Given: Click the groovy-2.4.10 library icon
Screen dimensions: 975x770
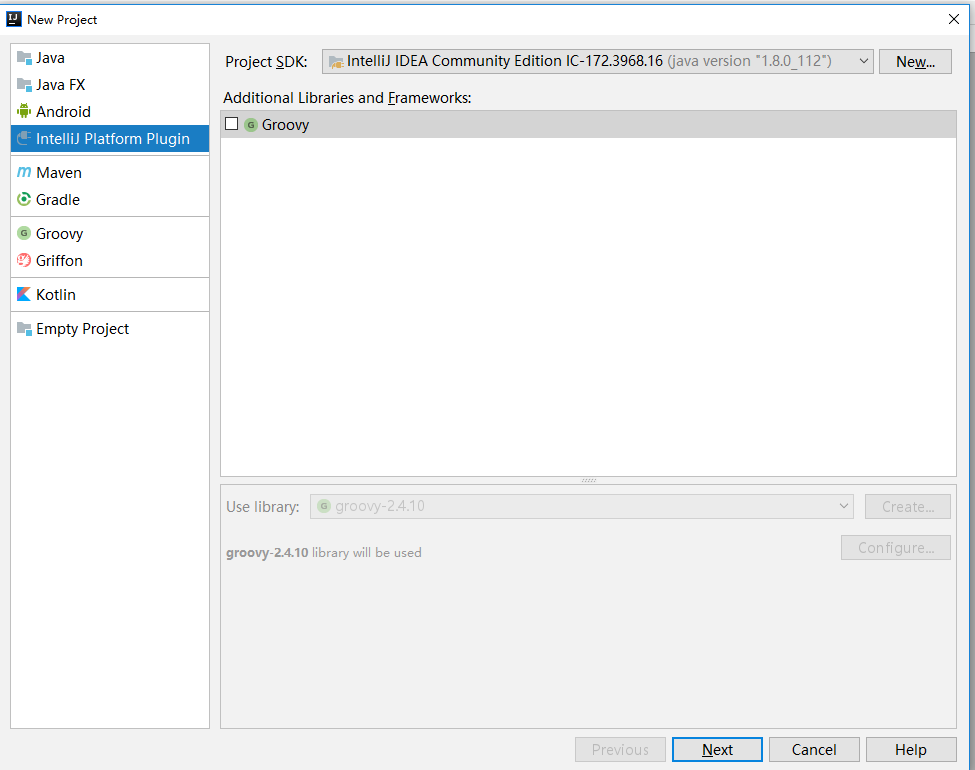Looking at the screenshot, I should pos(324,506).
